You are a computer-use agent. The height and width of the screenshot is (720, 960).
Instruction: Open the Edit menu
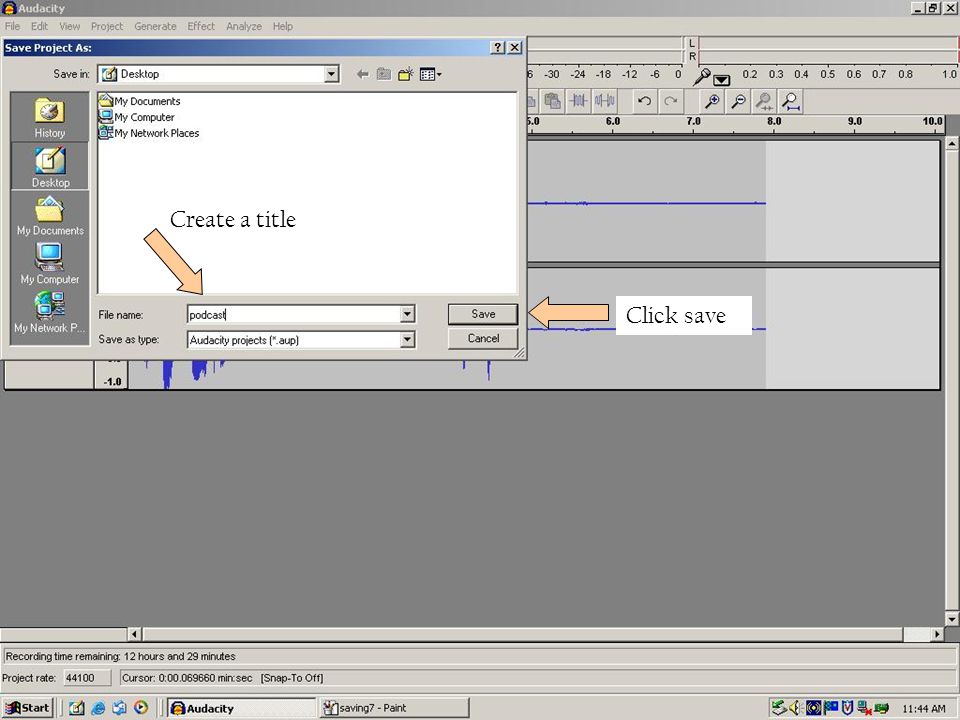pyautogui.click(x=39, y=26)
